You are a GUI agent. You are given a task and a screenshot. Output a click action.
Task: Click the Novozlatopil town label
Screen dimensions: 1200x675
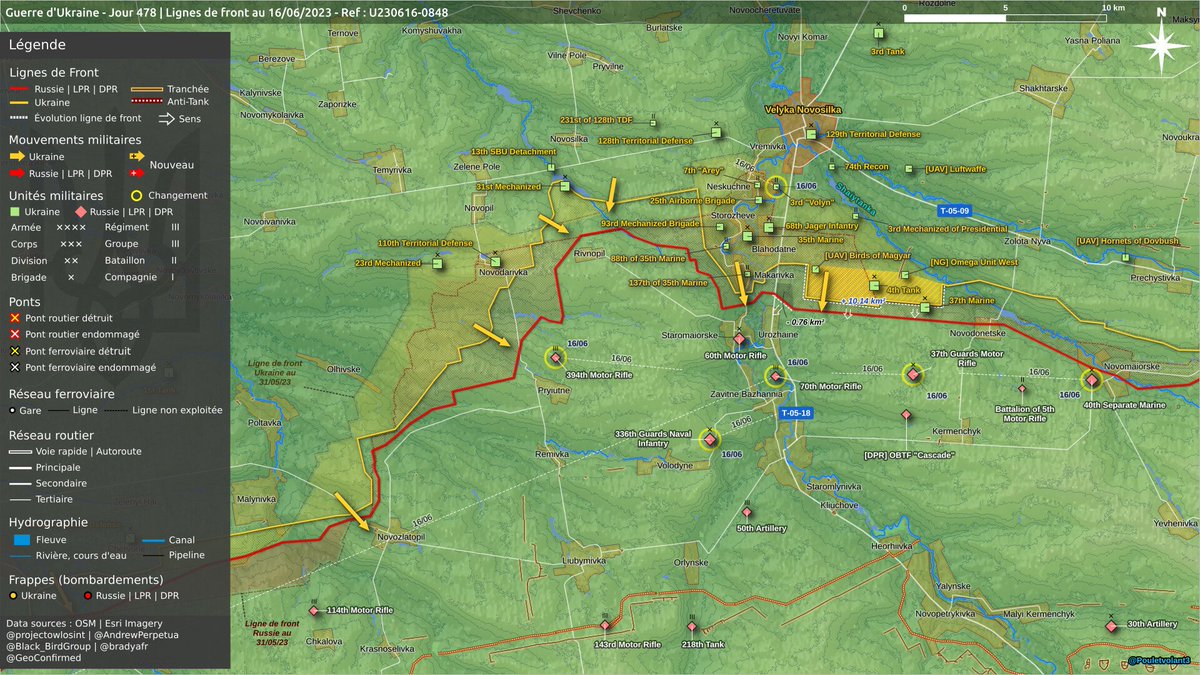pos(401,538)
